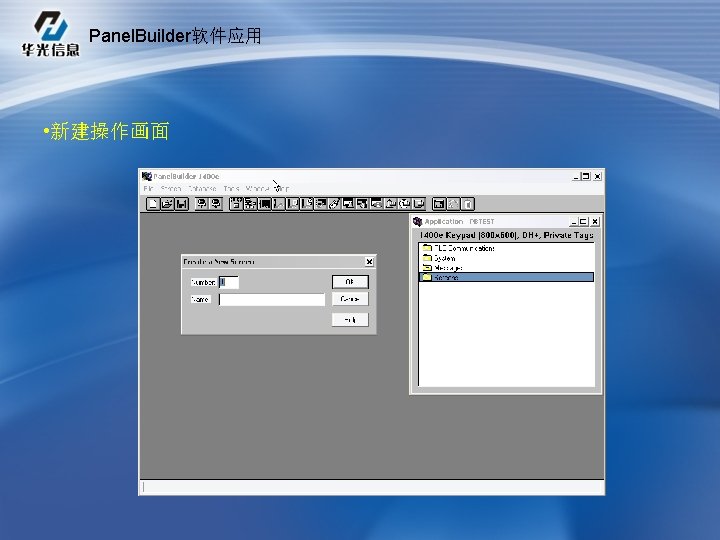The height and width of the screenshot is (540, 720).
Task: Confirm new screen with OK button
Action: pyautogui.click(x=350, y=281)
